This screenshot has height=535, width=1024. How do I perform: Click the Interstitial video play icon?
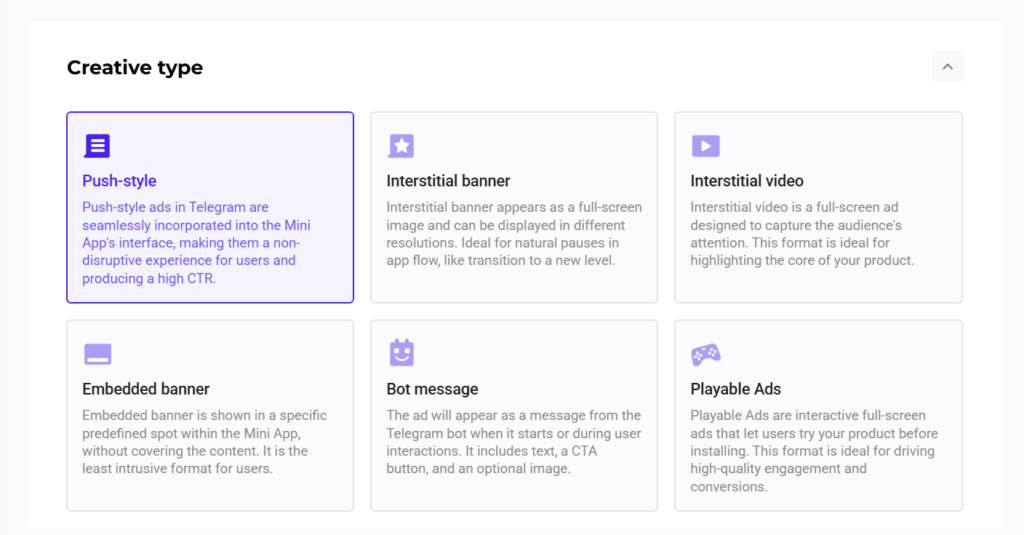coord(705,146)
